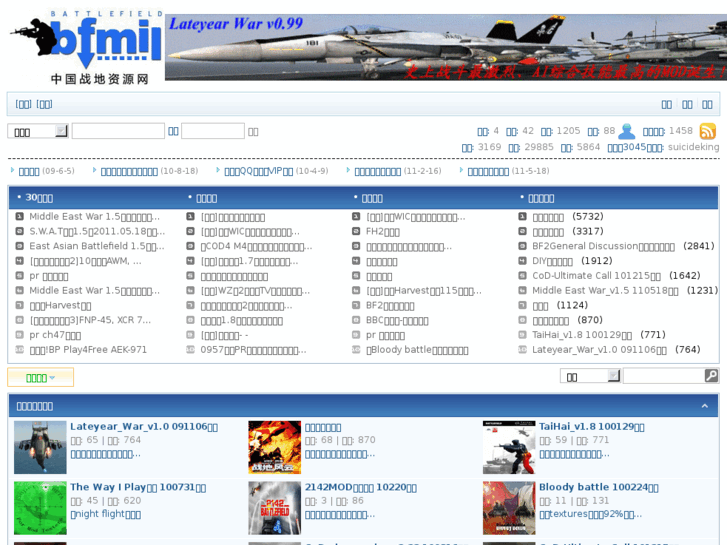This screenshot has height=545, width=727.
Task: Open the announcement dated 10-8-18
Action: 129,172
